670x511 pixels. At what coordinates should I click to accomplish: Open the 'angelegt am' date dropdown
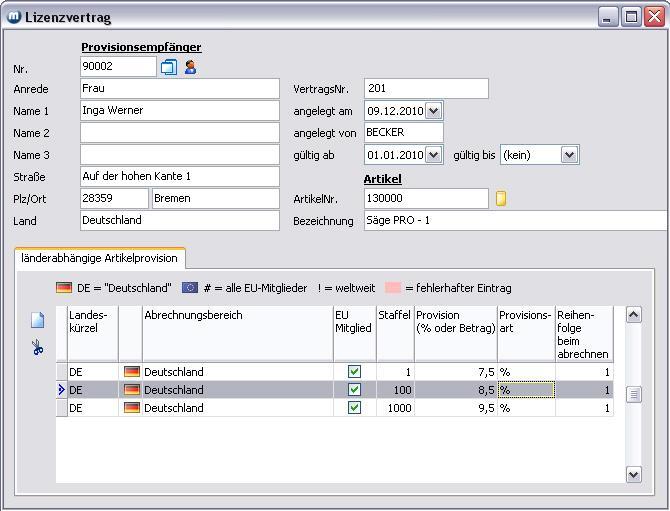tap(433, 111)
